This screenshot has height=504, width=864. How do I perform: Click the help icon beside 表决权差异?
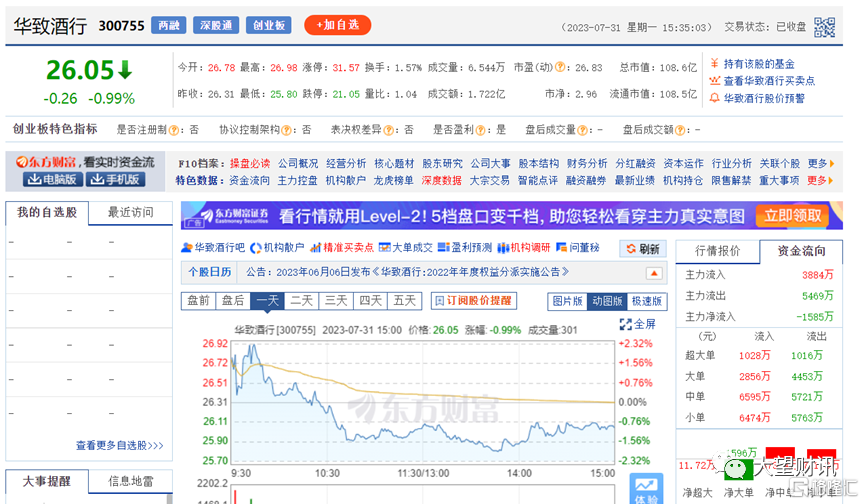388,130
